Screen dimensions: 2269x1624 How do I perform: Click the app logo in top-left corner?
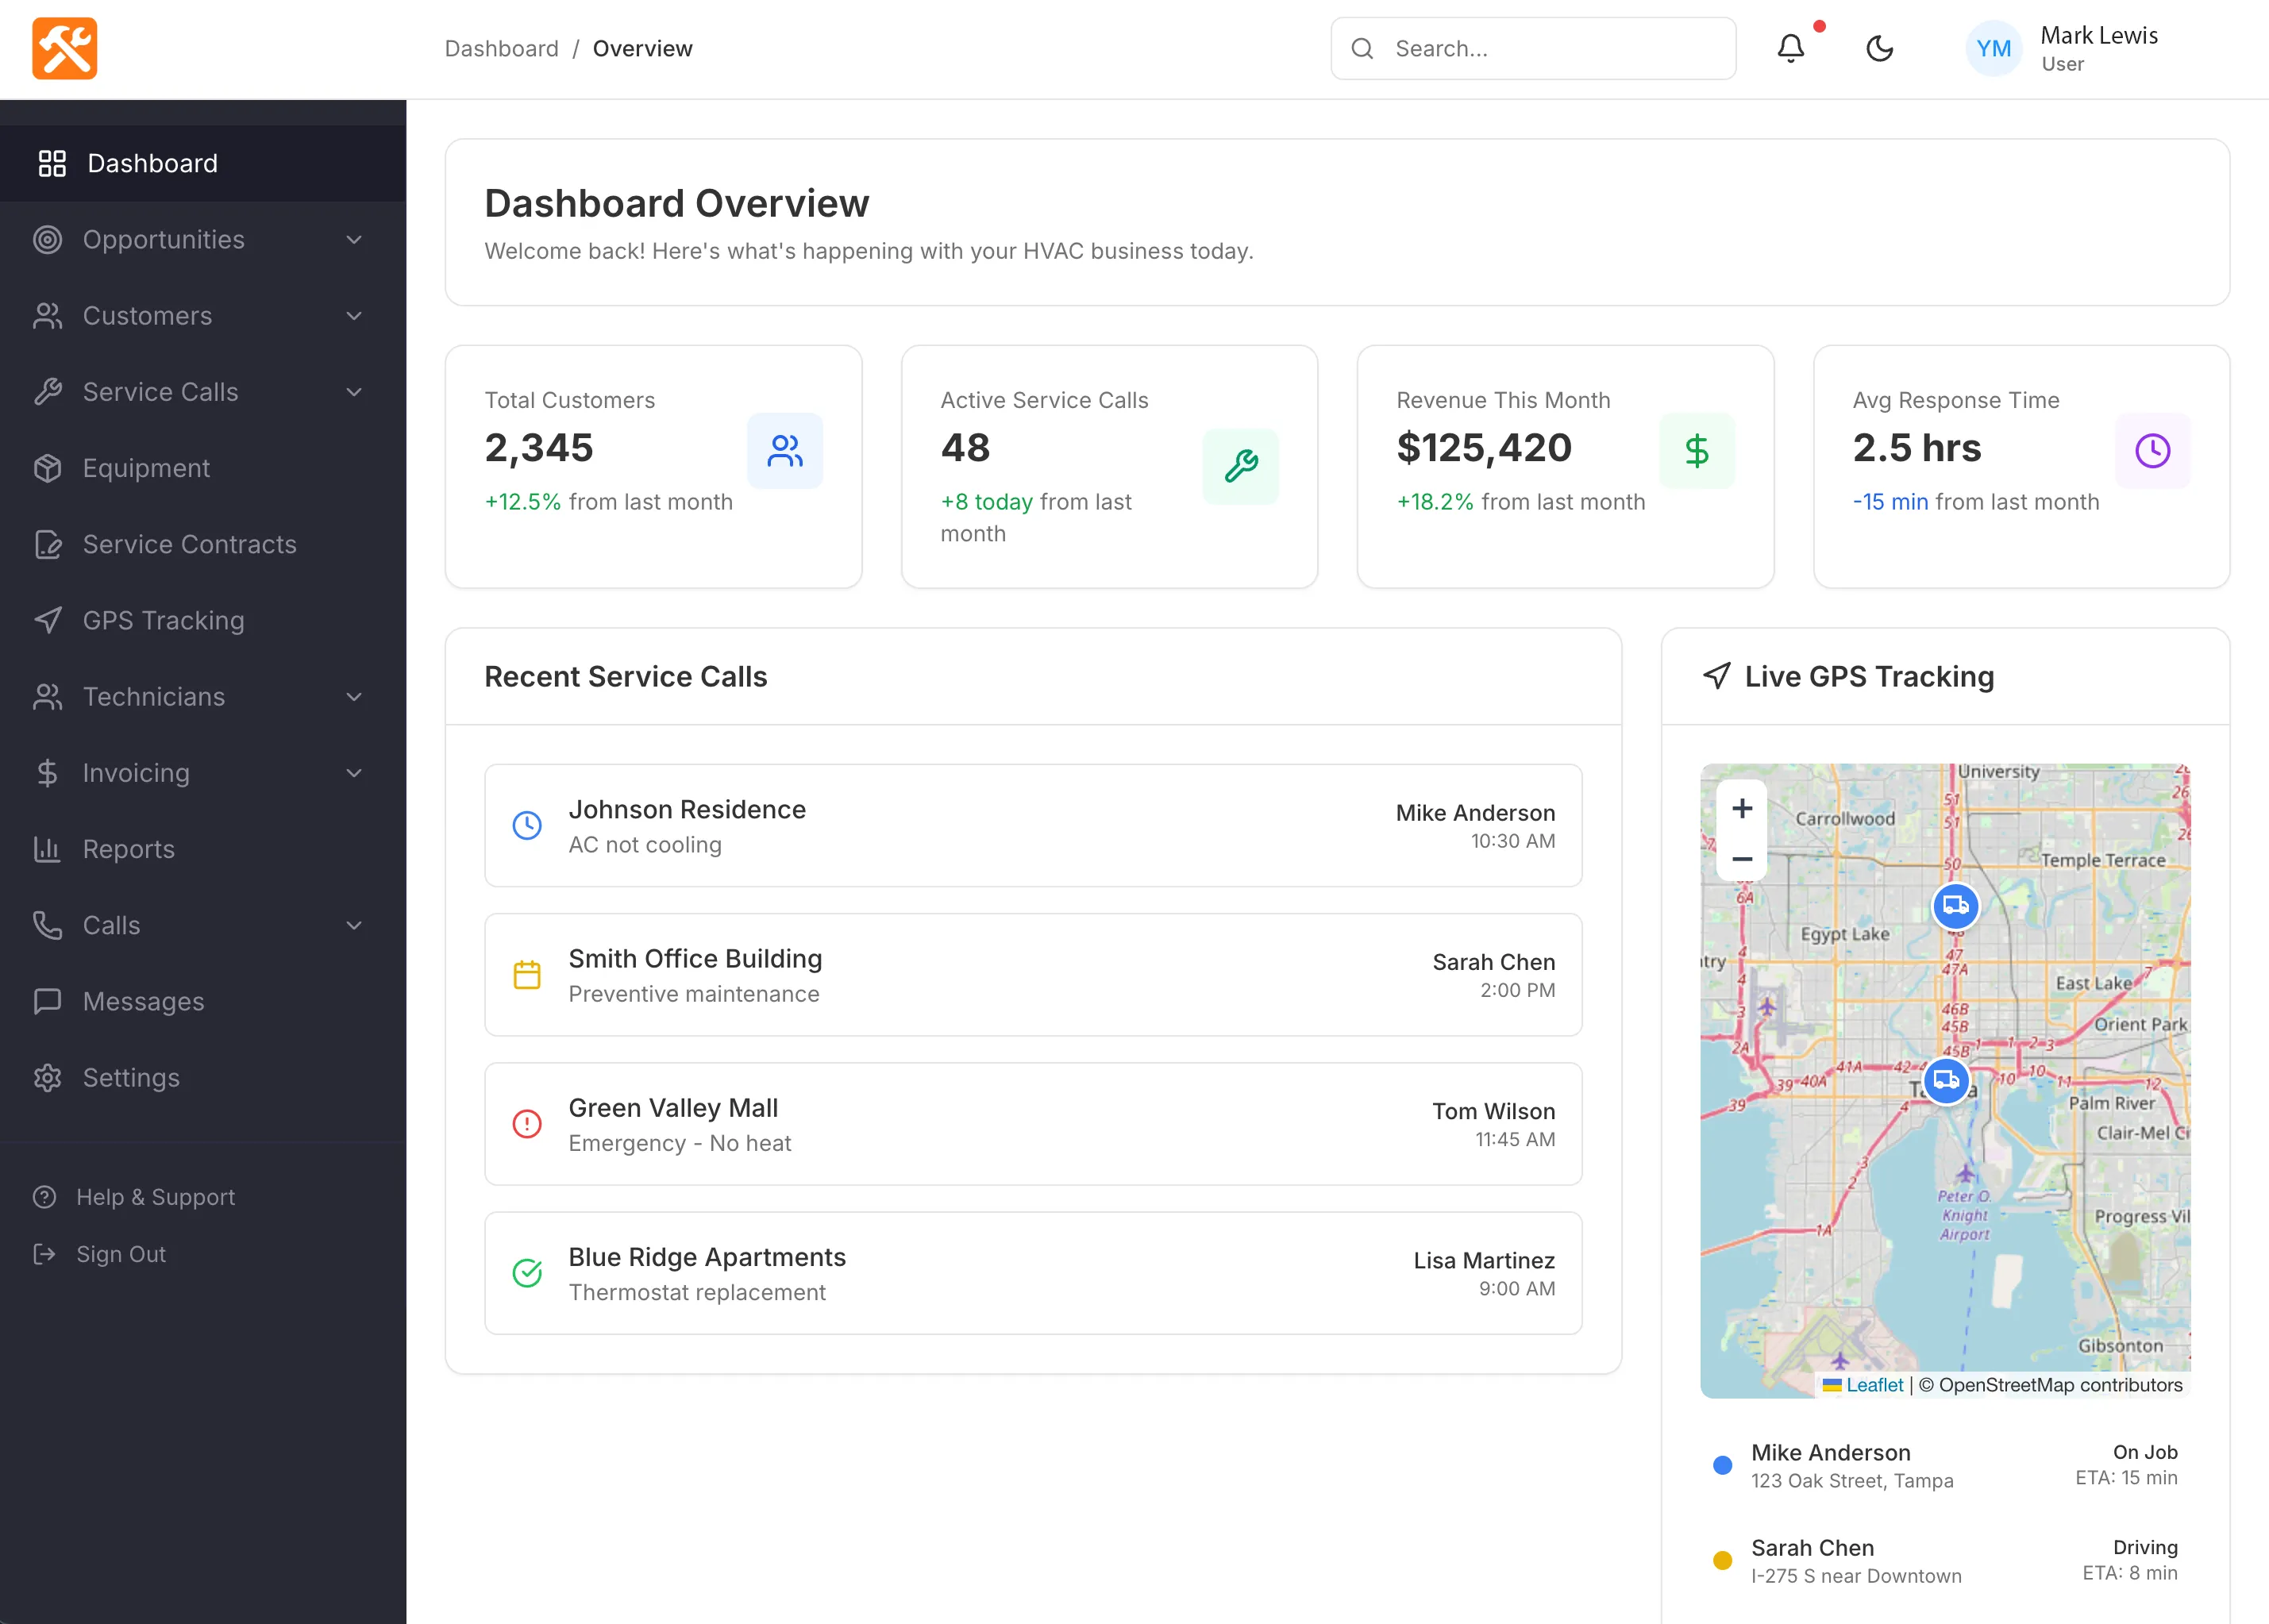coord(63,48)
